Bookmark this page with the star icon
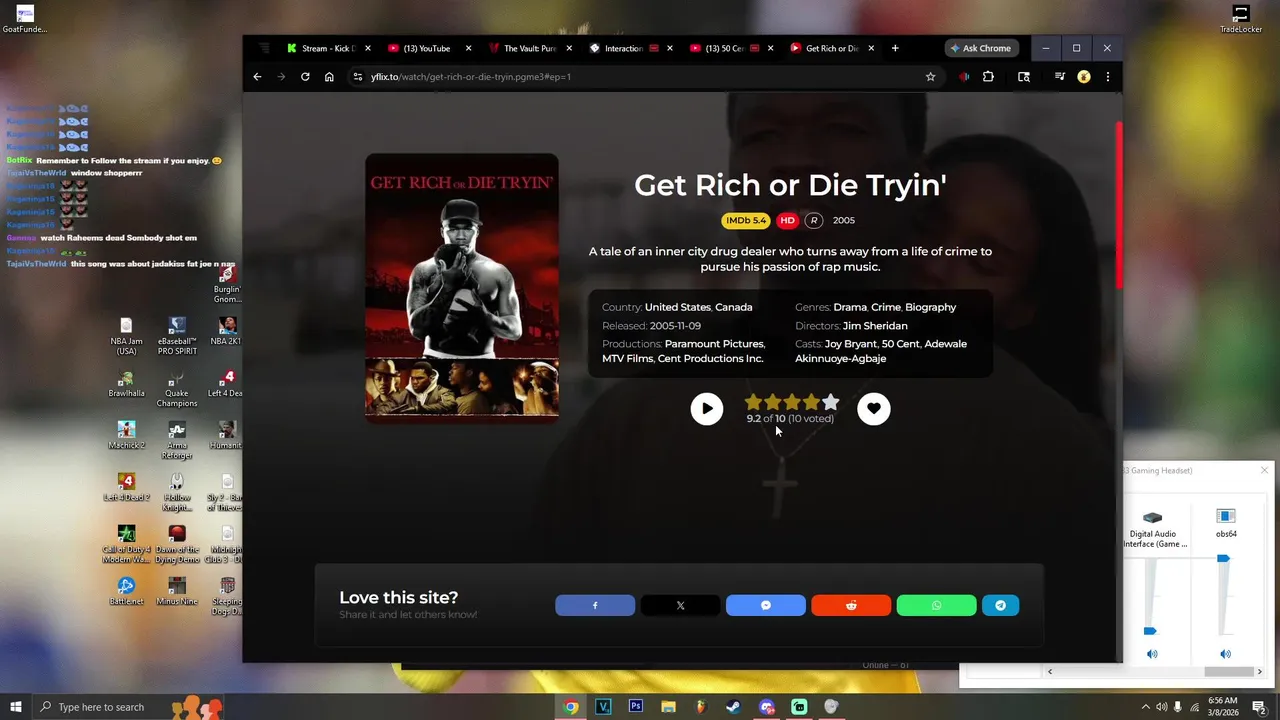 930,77
